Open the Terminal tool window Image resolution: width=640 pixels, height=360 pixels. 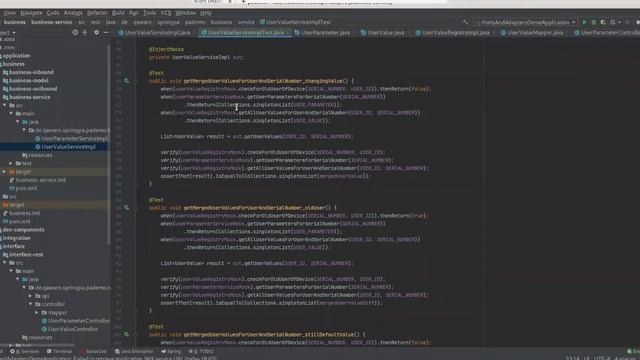[59, 351]
